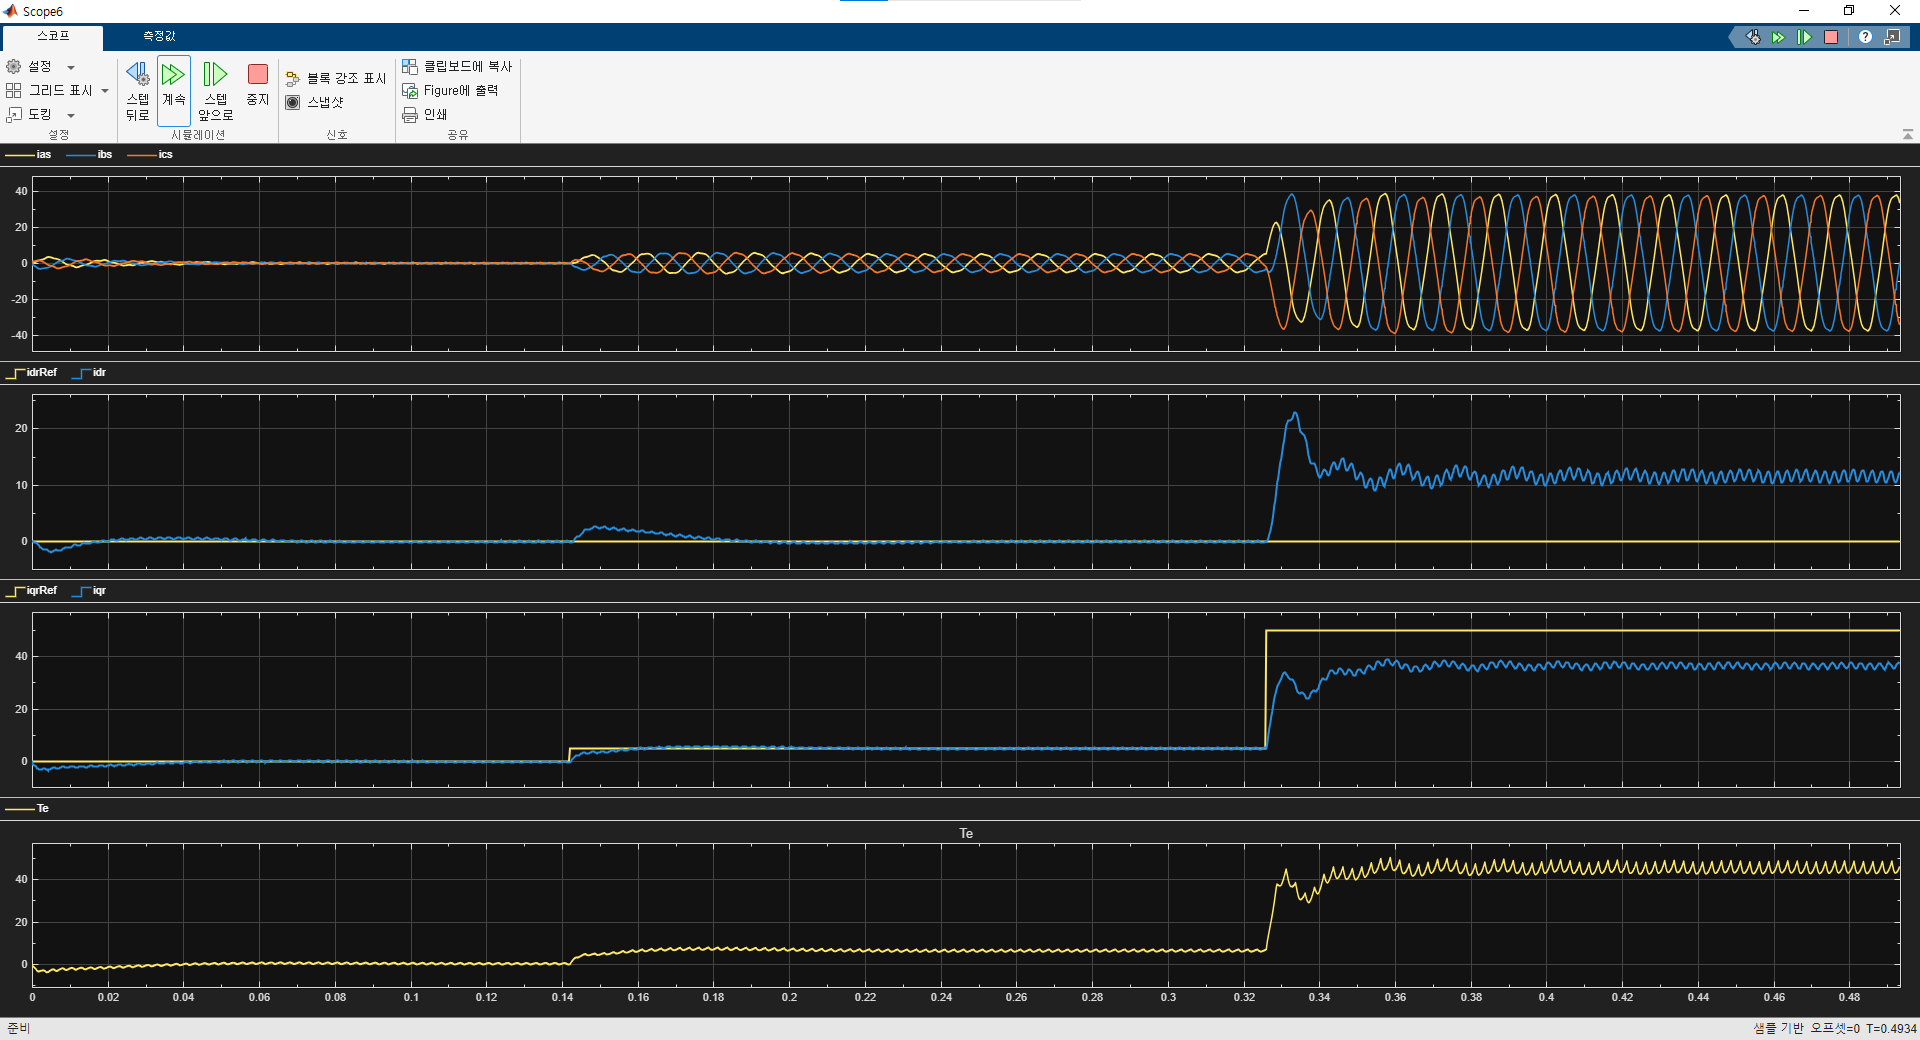Toggle Te legend entry with yellow line sample

[27, 809]
